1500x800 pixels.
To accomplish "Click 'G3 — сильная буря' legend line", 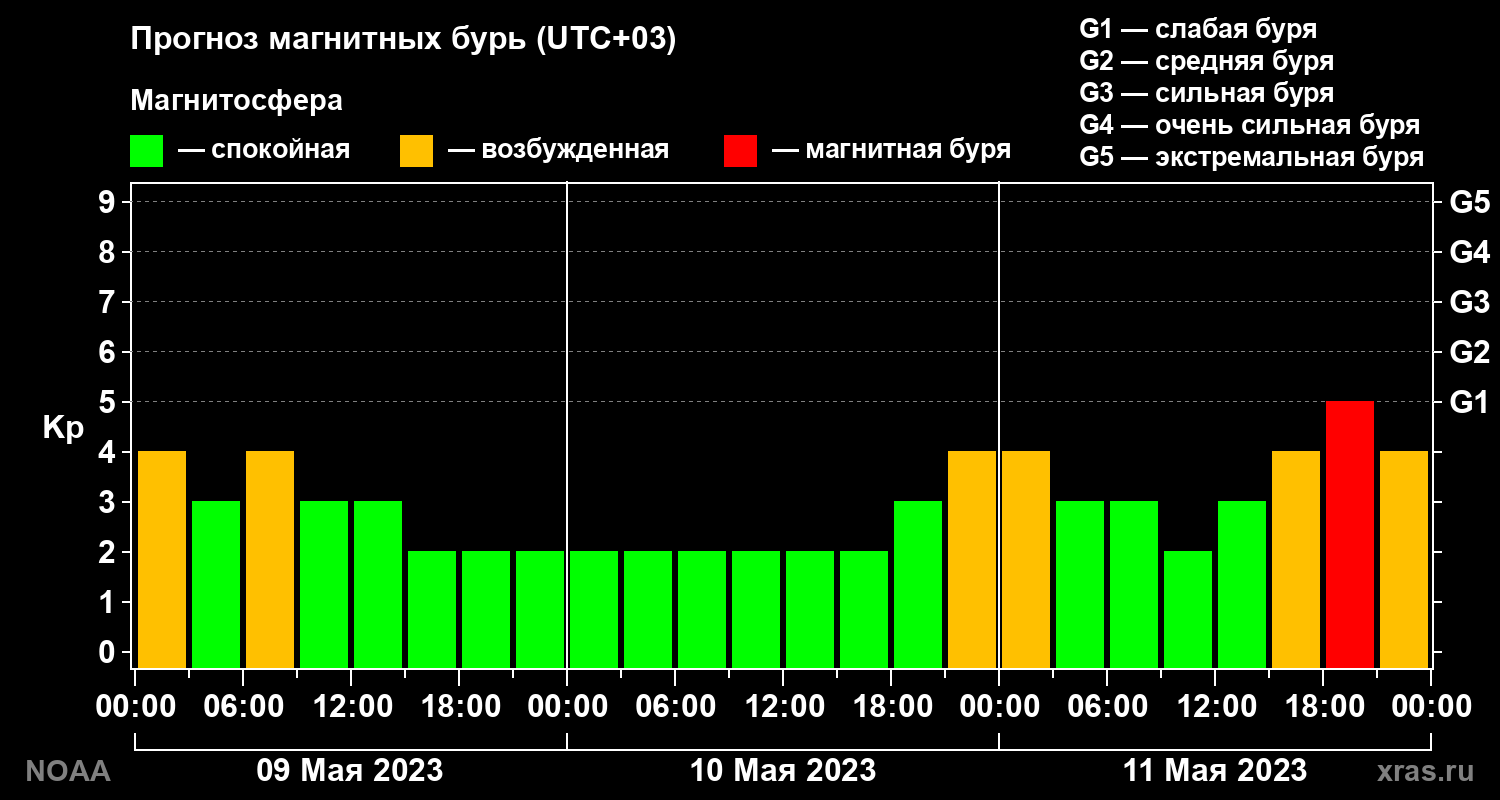I will tap(1207, 93).
